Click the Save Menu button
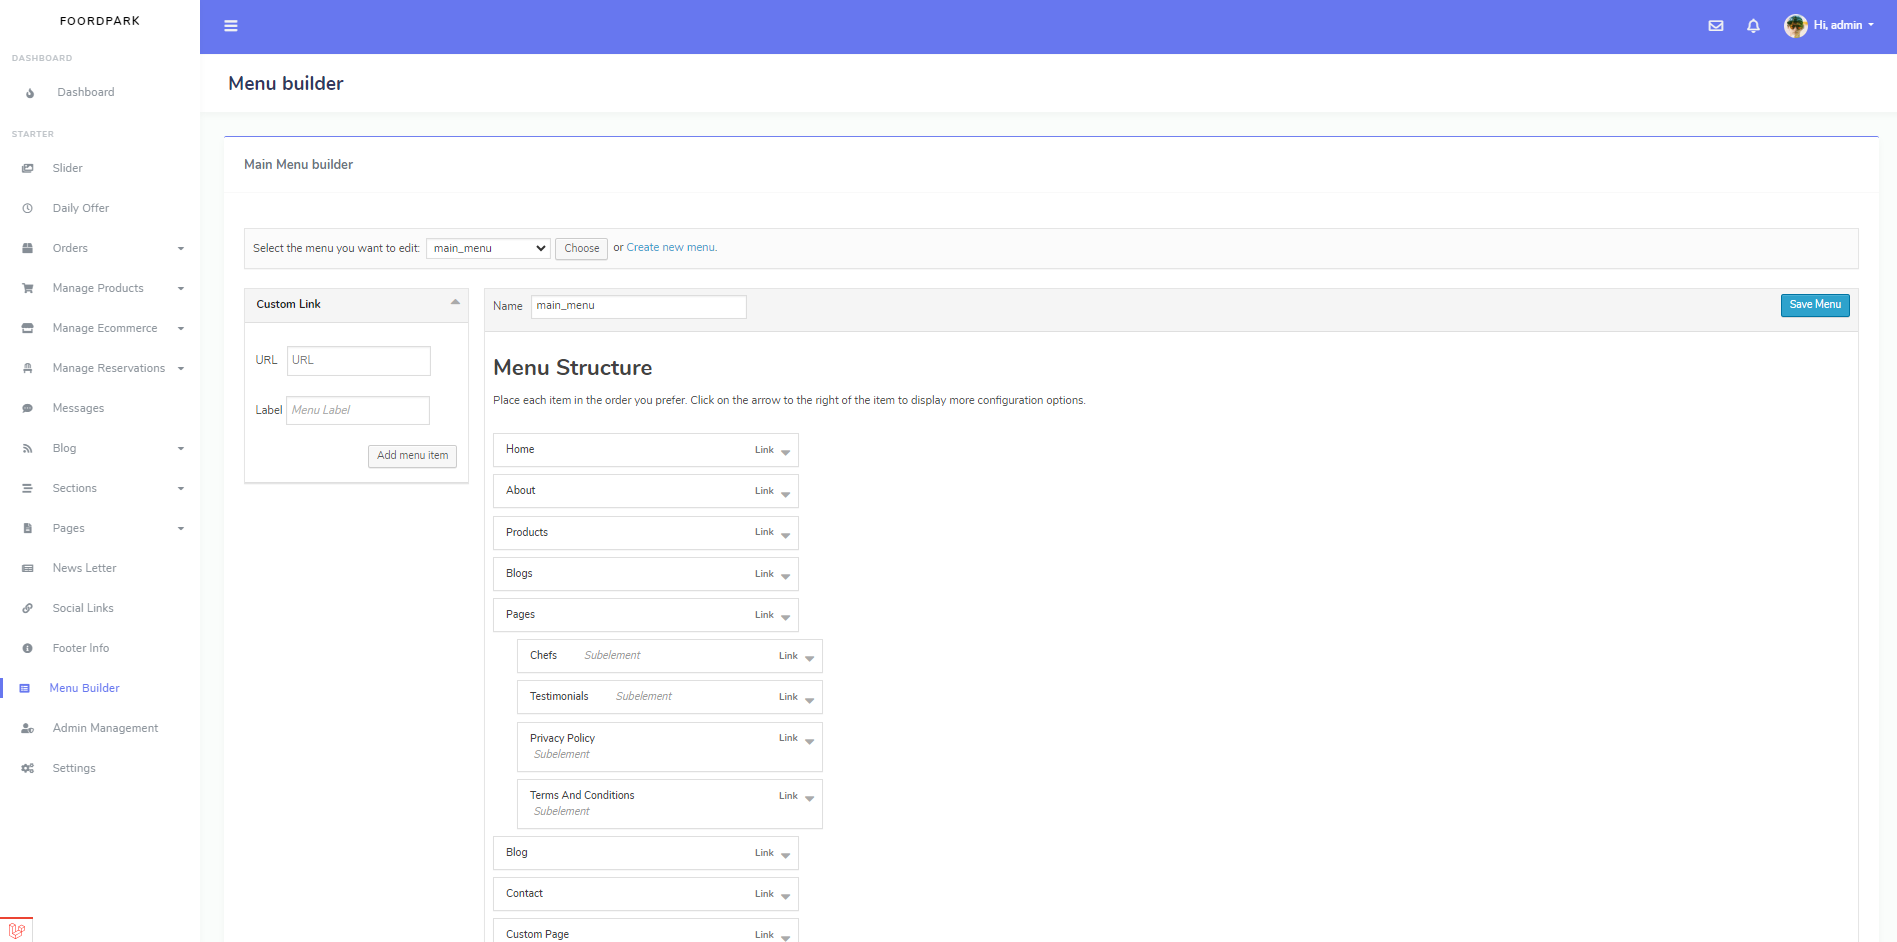This screenshot has height=942, width=1897. [1815, 305]
